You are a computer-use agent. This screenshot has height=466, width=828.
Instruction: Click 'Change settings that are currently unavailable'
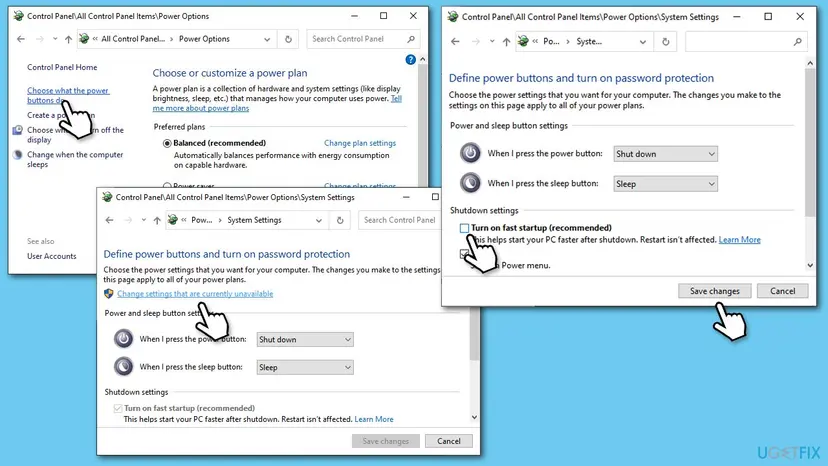pyautogui.click(x=195, y=294)
